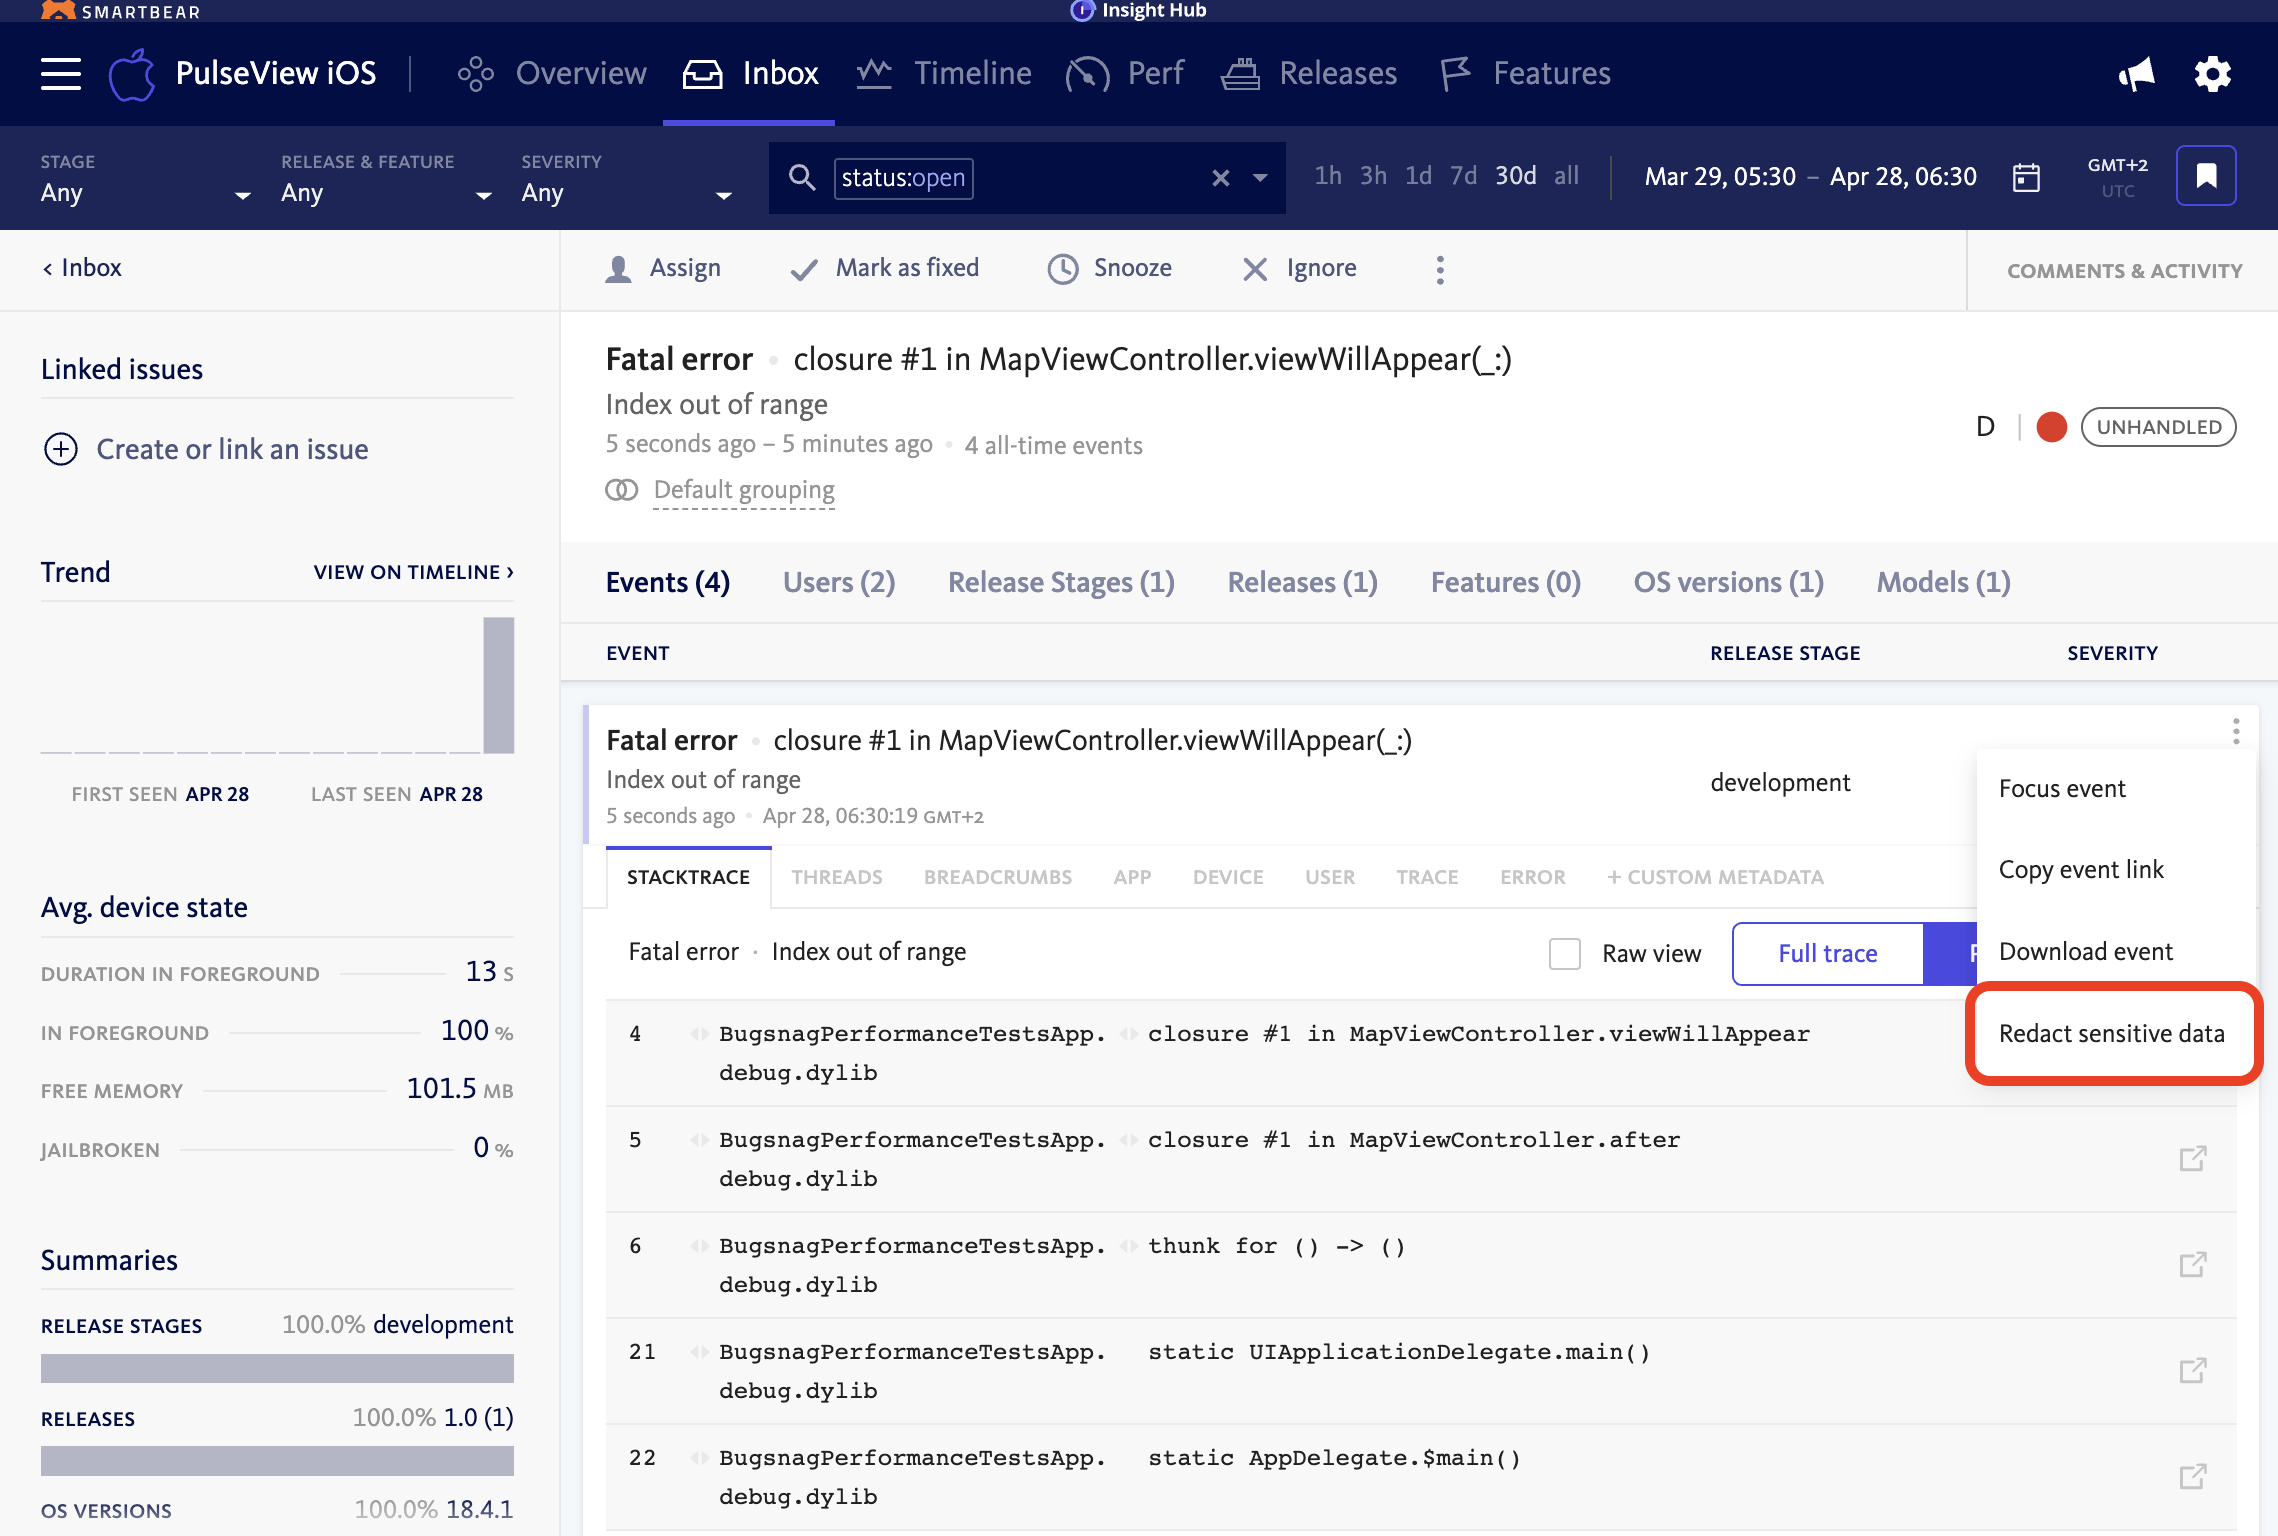The width and height of the screenshot is (2278, 1536).
Task: Click the Release Stages development summary bar
Action: pos(277,1368)
